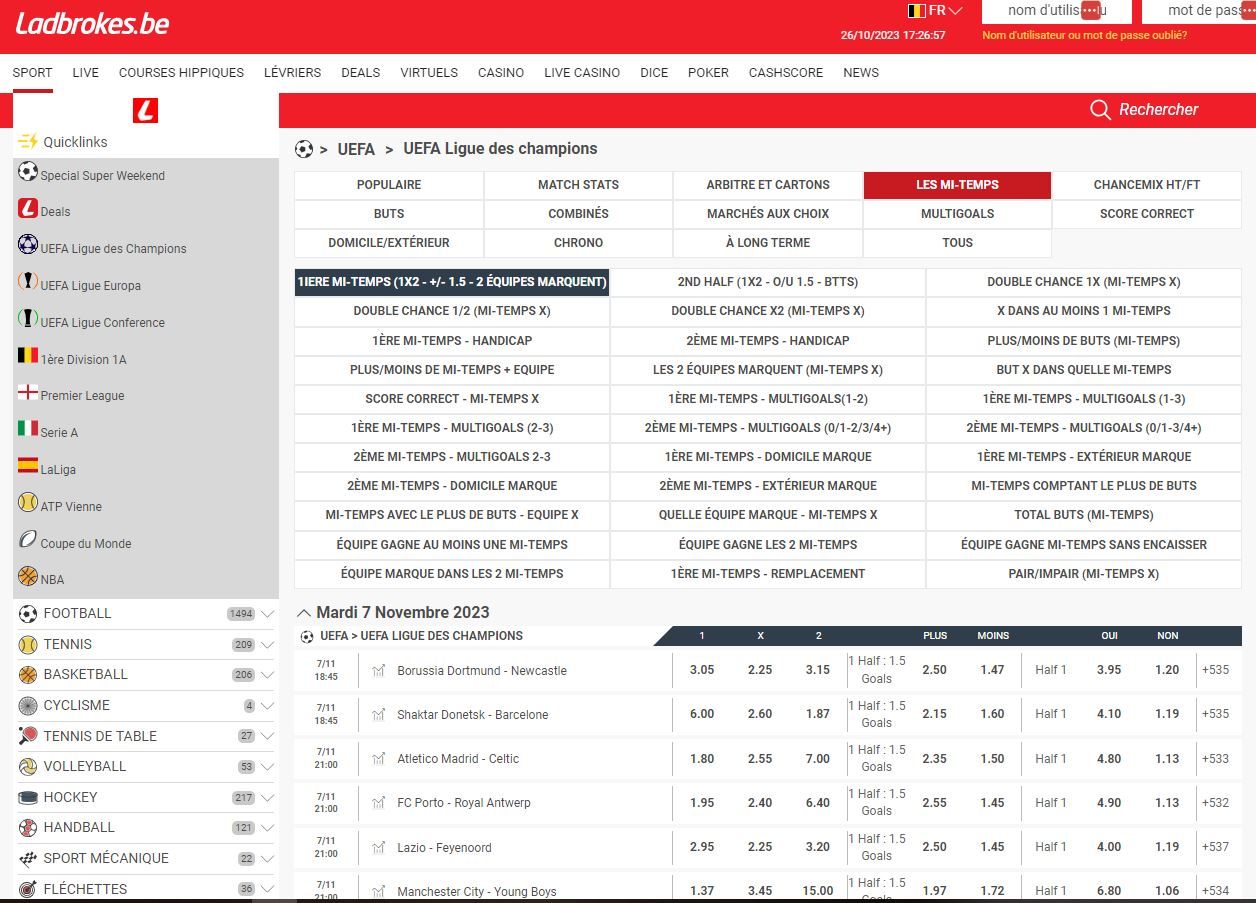Switch to the MATCH STATS tab
The height and width of the screenshot is (903, 1256).
pos(578,185)
